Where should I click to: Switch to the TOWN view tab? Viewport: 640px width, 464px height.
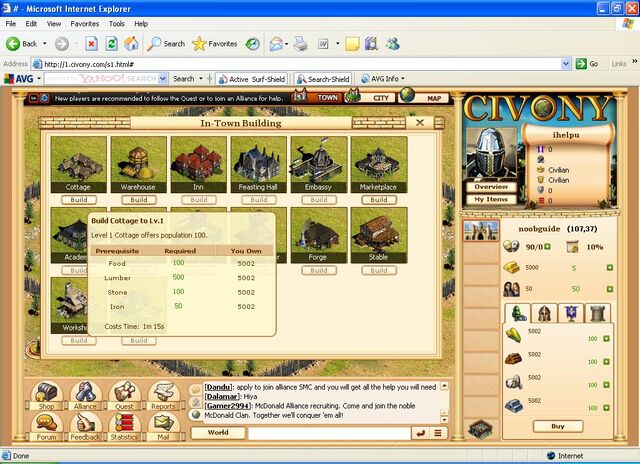pyautogui.click(x=318, y=97)
